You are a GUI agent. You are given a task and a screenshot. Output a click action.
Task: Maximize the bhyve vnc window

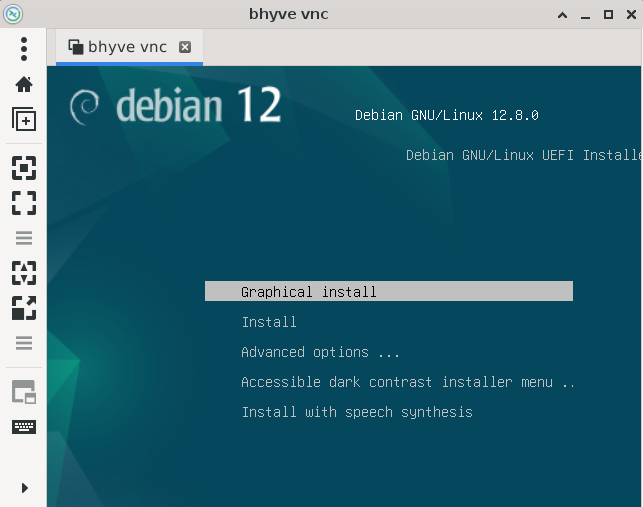point(609,15)
